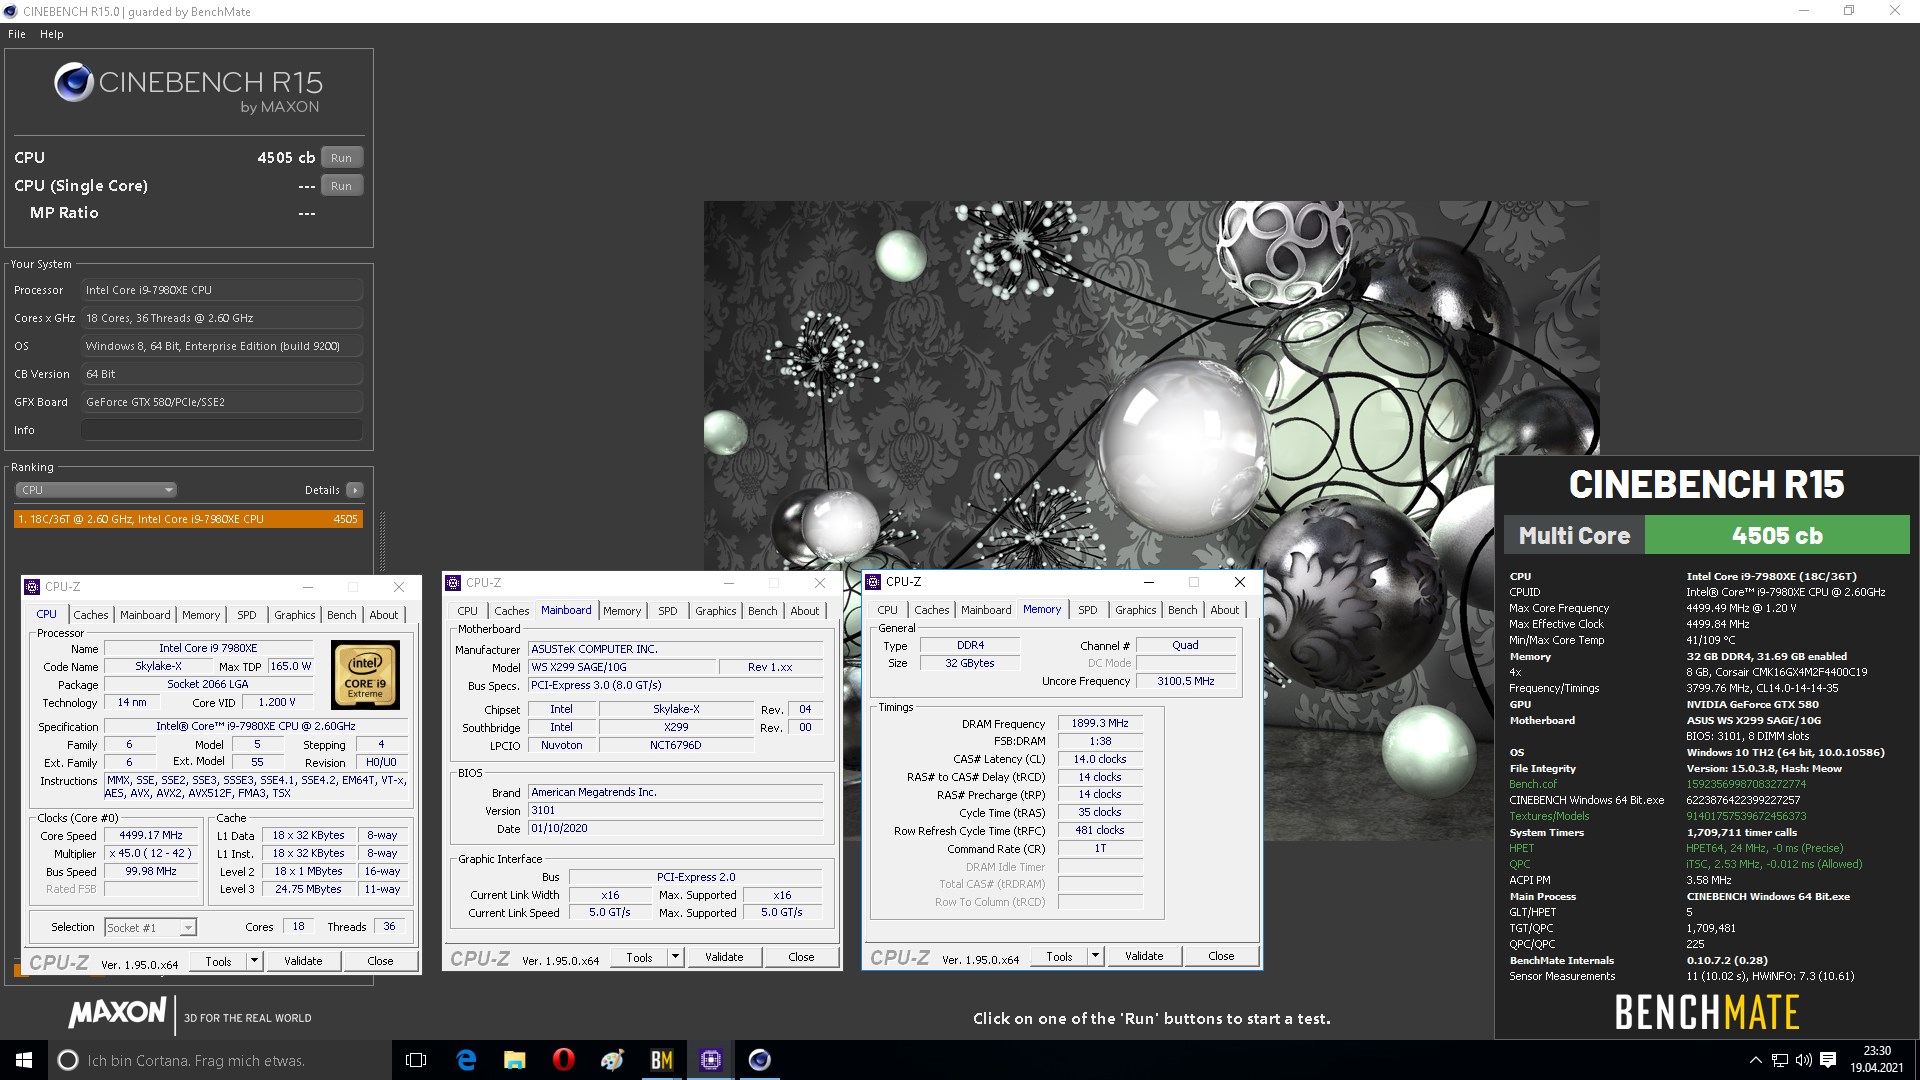Open About tab in left CPU-Z window
Image resolution: width=1920 pixels, height=1080 pixels.
click(384, 615)
